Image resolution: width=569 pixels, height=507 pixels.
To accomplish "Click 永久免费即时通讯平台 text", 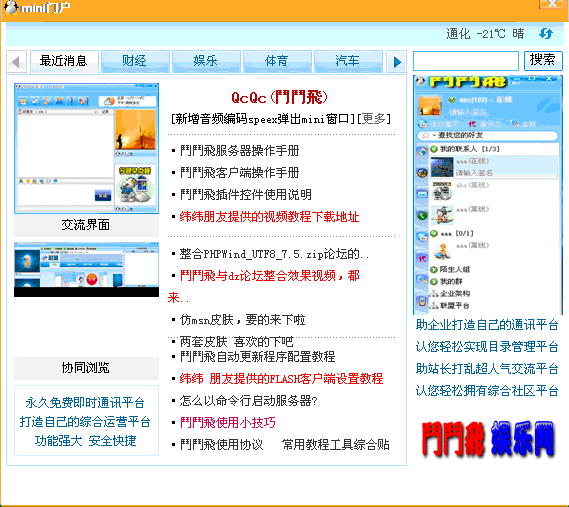I will click(85, 403).
